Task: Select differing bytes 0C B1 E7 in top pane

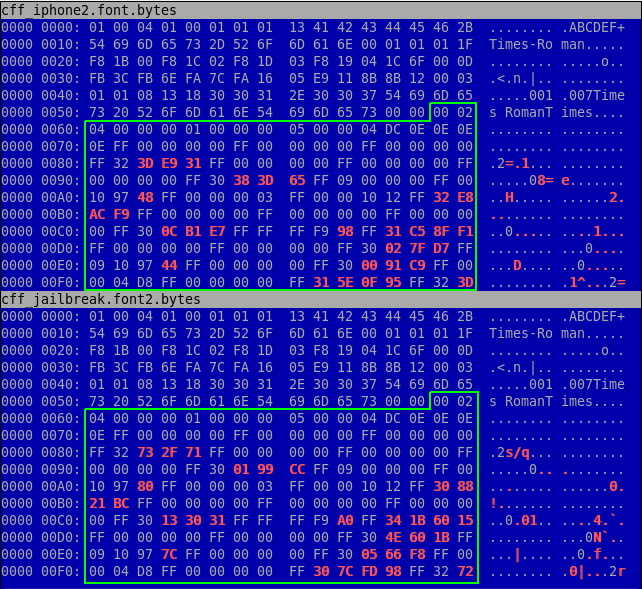Action: (183, 229)
